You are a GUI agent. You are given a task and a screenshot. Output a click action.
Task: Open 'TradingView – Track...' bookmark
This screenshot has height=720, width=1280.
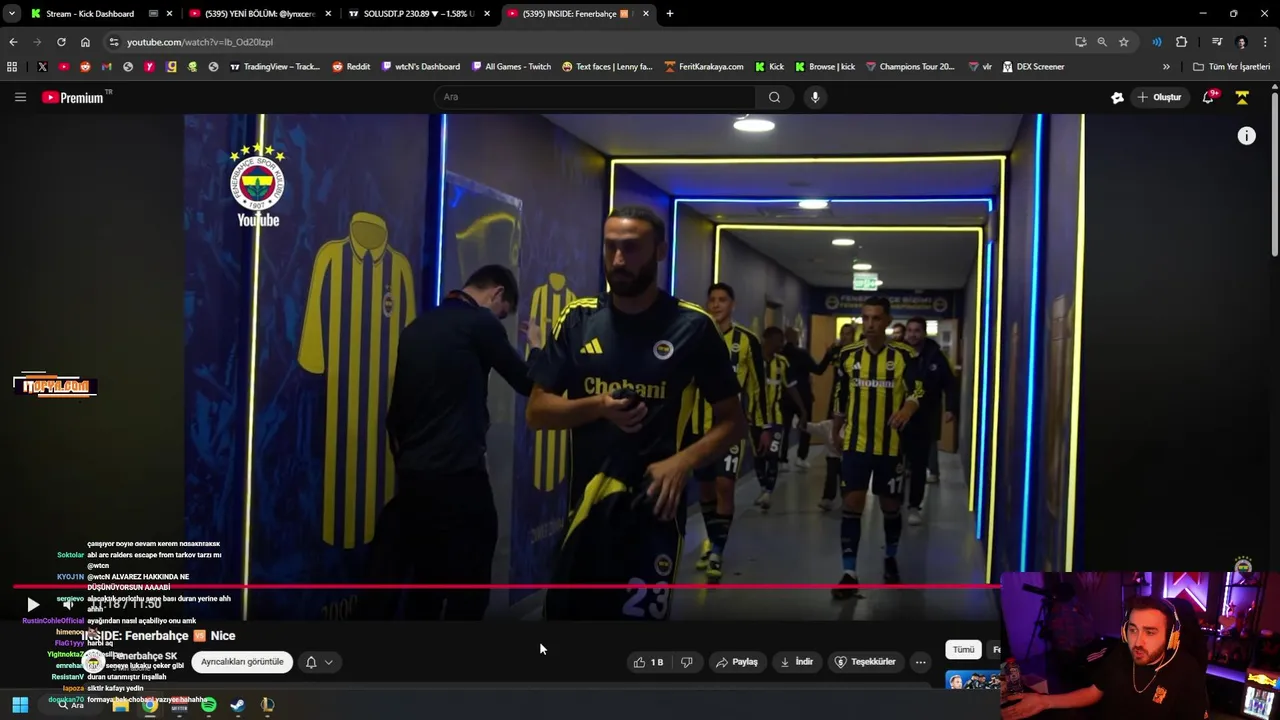coord(275,67)
